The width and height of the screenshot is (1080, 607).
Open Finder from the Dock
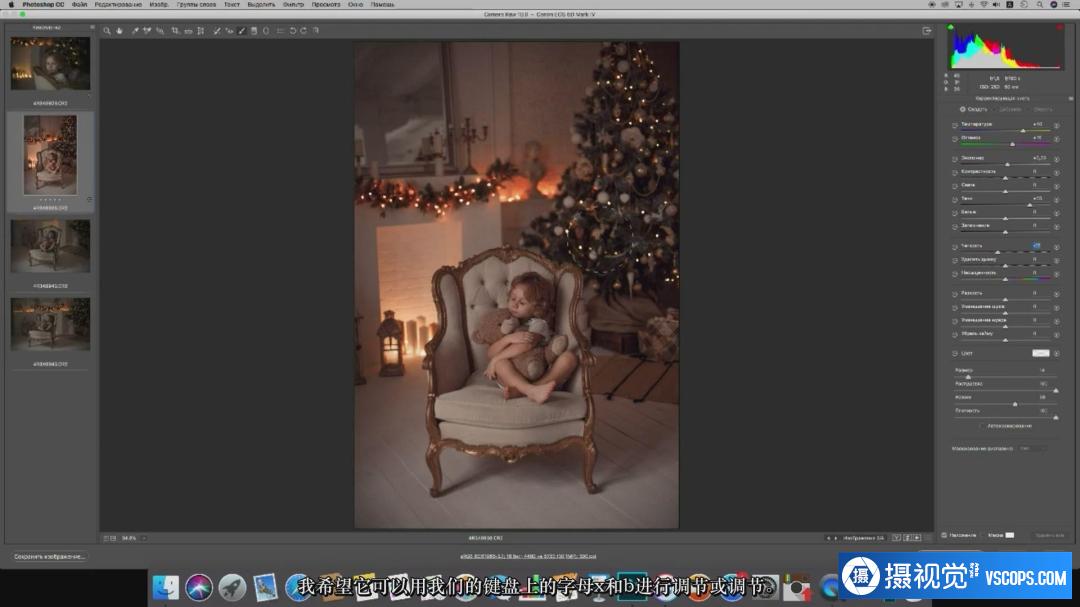[165, 588]
